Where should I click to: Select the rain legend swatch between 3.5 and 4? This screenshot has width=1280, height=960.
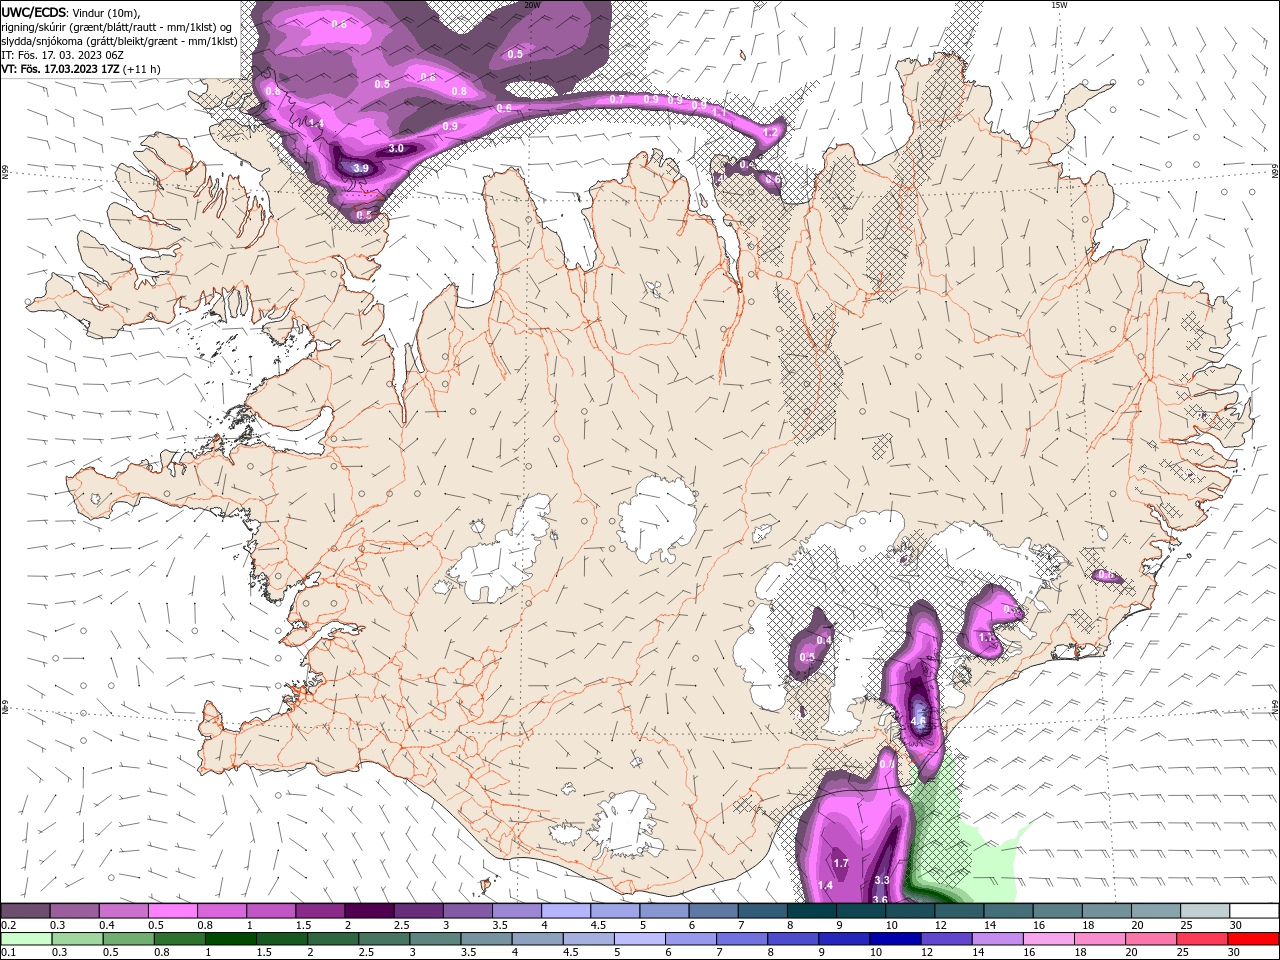tap(486, 939)
